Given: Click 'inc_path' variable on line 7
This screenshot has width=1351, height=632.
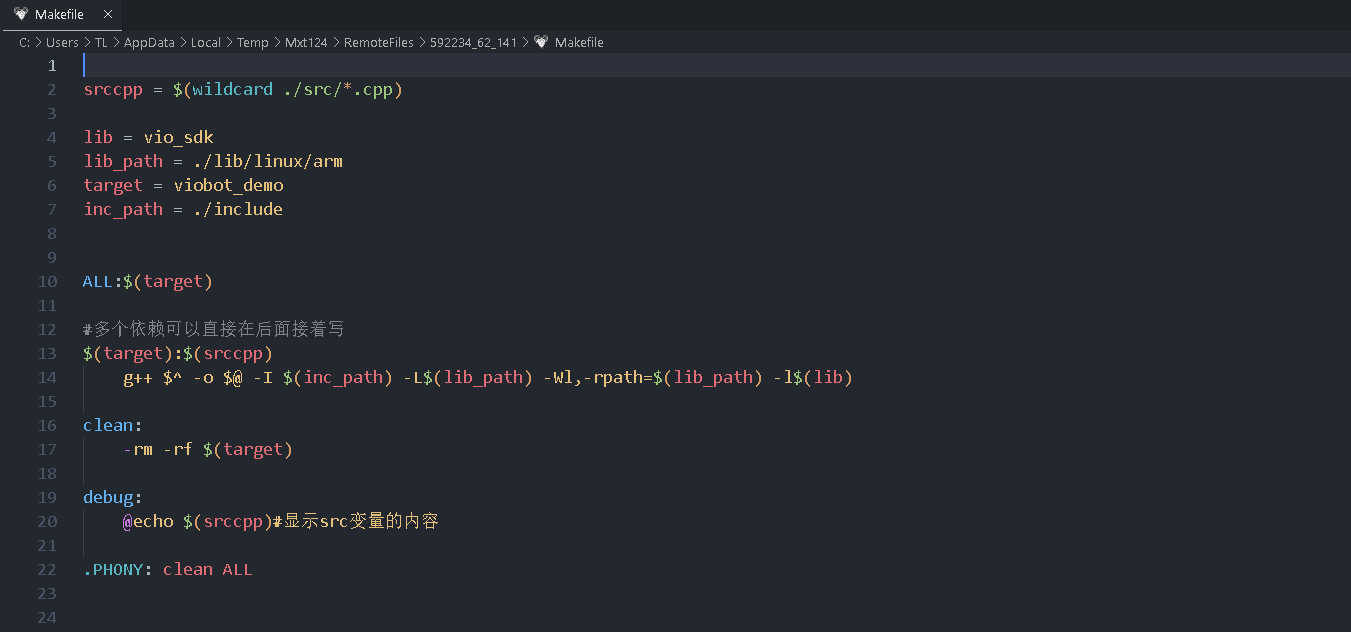Looking at the screenshot, I should (x=123, y=209).
